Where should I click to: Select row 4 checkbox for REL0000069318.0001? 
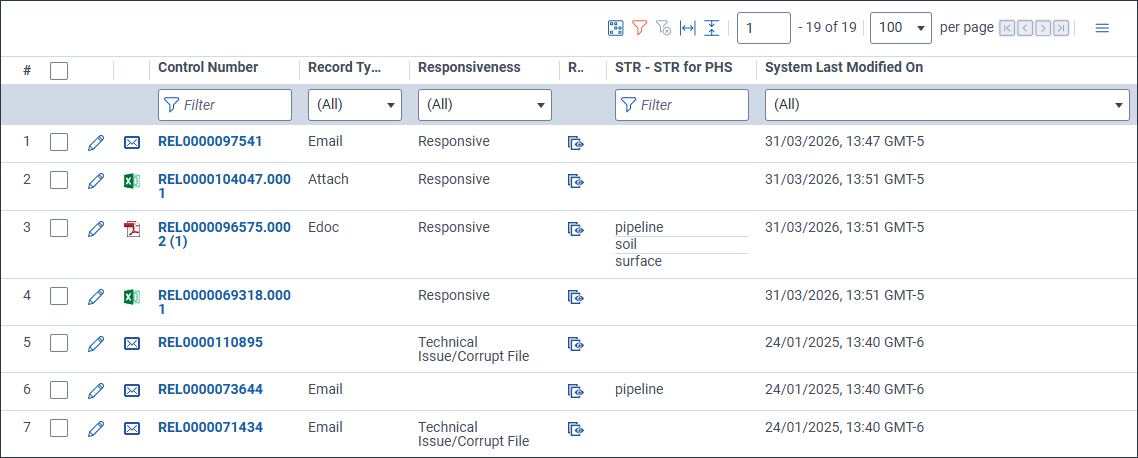[59, 296]
